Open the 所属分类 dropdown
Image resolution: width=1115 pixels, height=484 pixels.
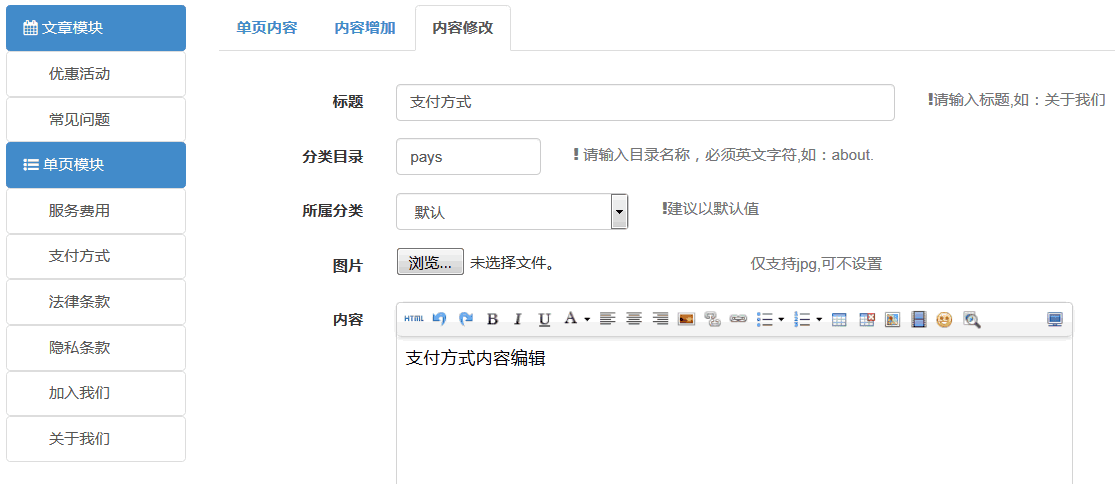tap(619, 211)
